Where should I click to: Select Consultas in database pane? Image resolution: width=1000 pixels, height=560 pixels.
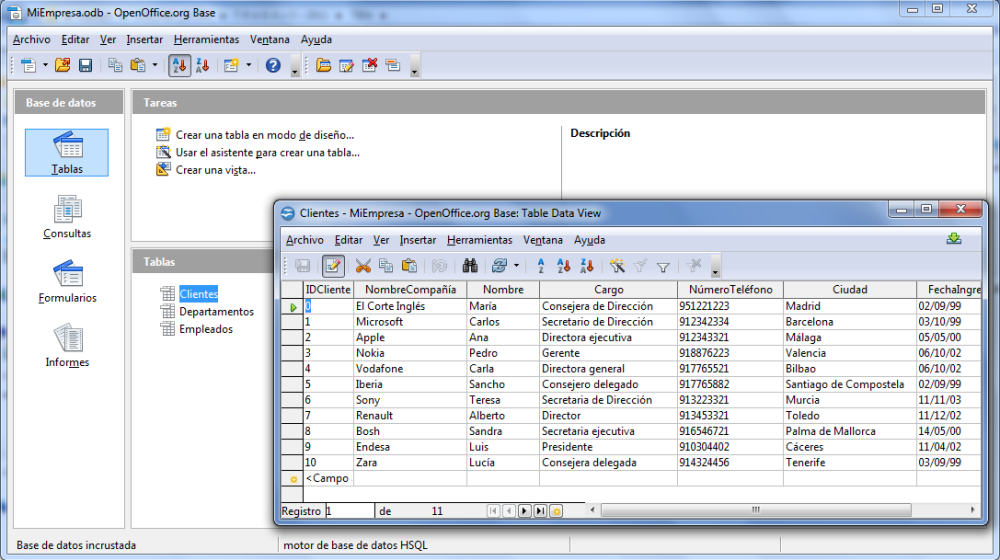coord(67,217)
